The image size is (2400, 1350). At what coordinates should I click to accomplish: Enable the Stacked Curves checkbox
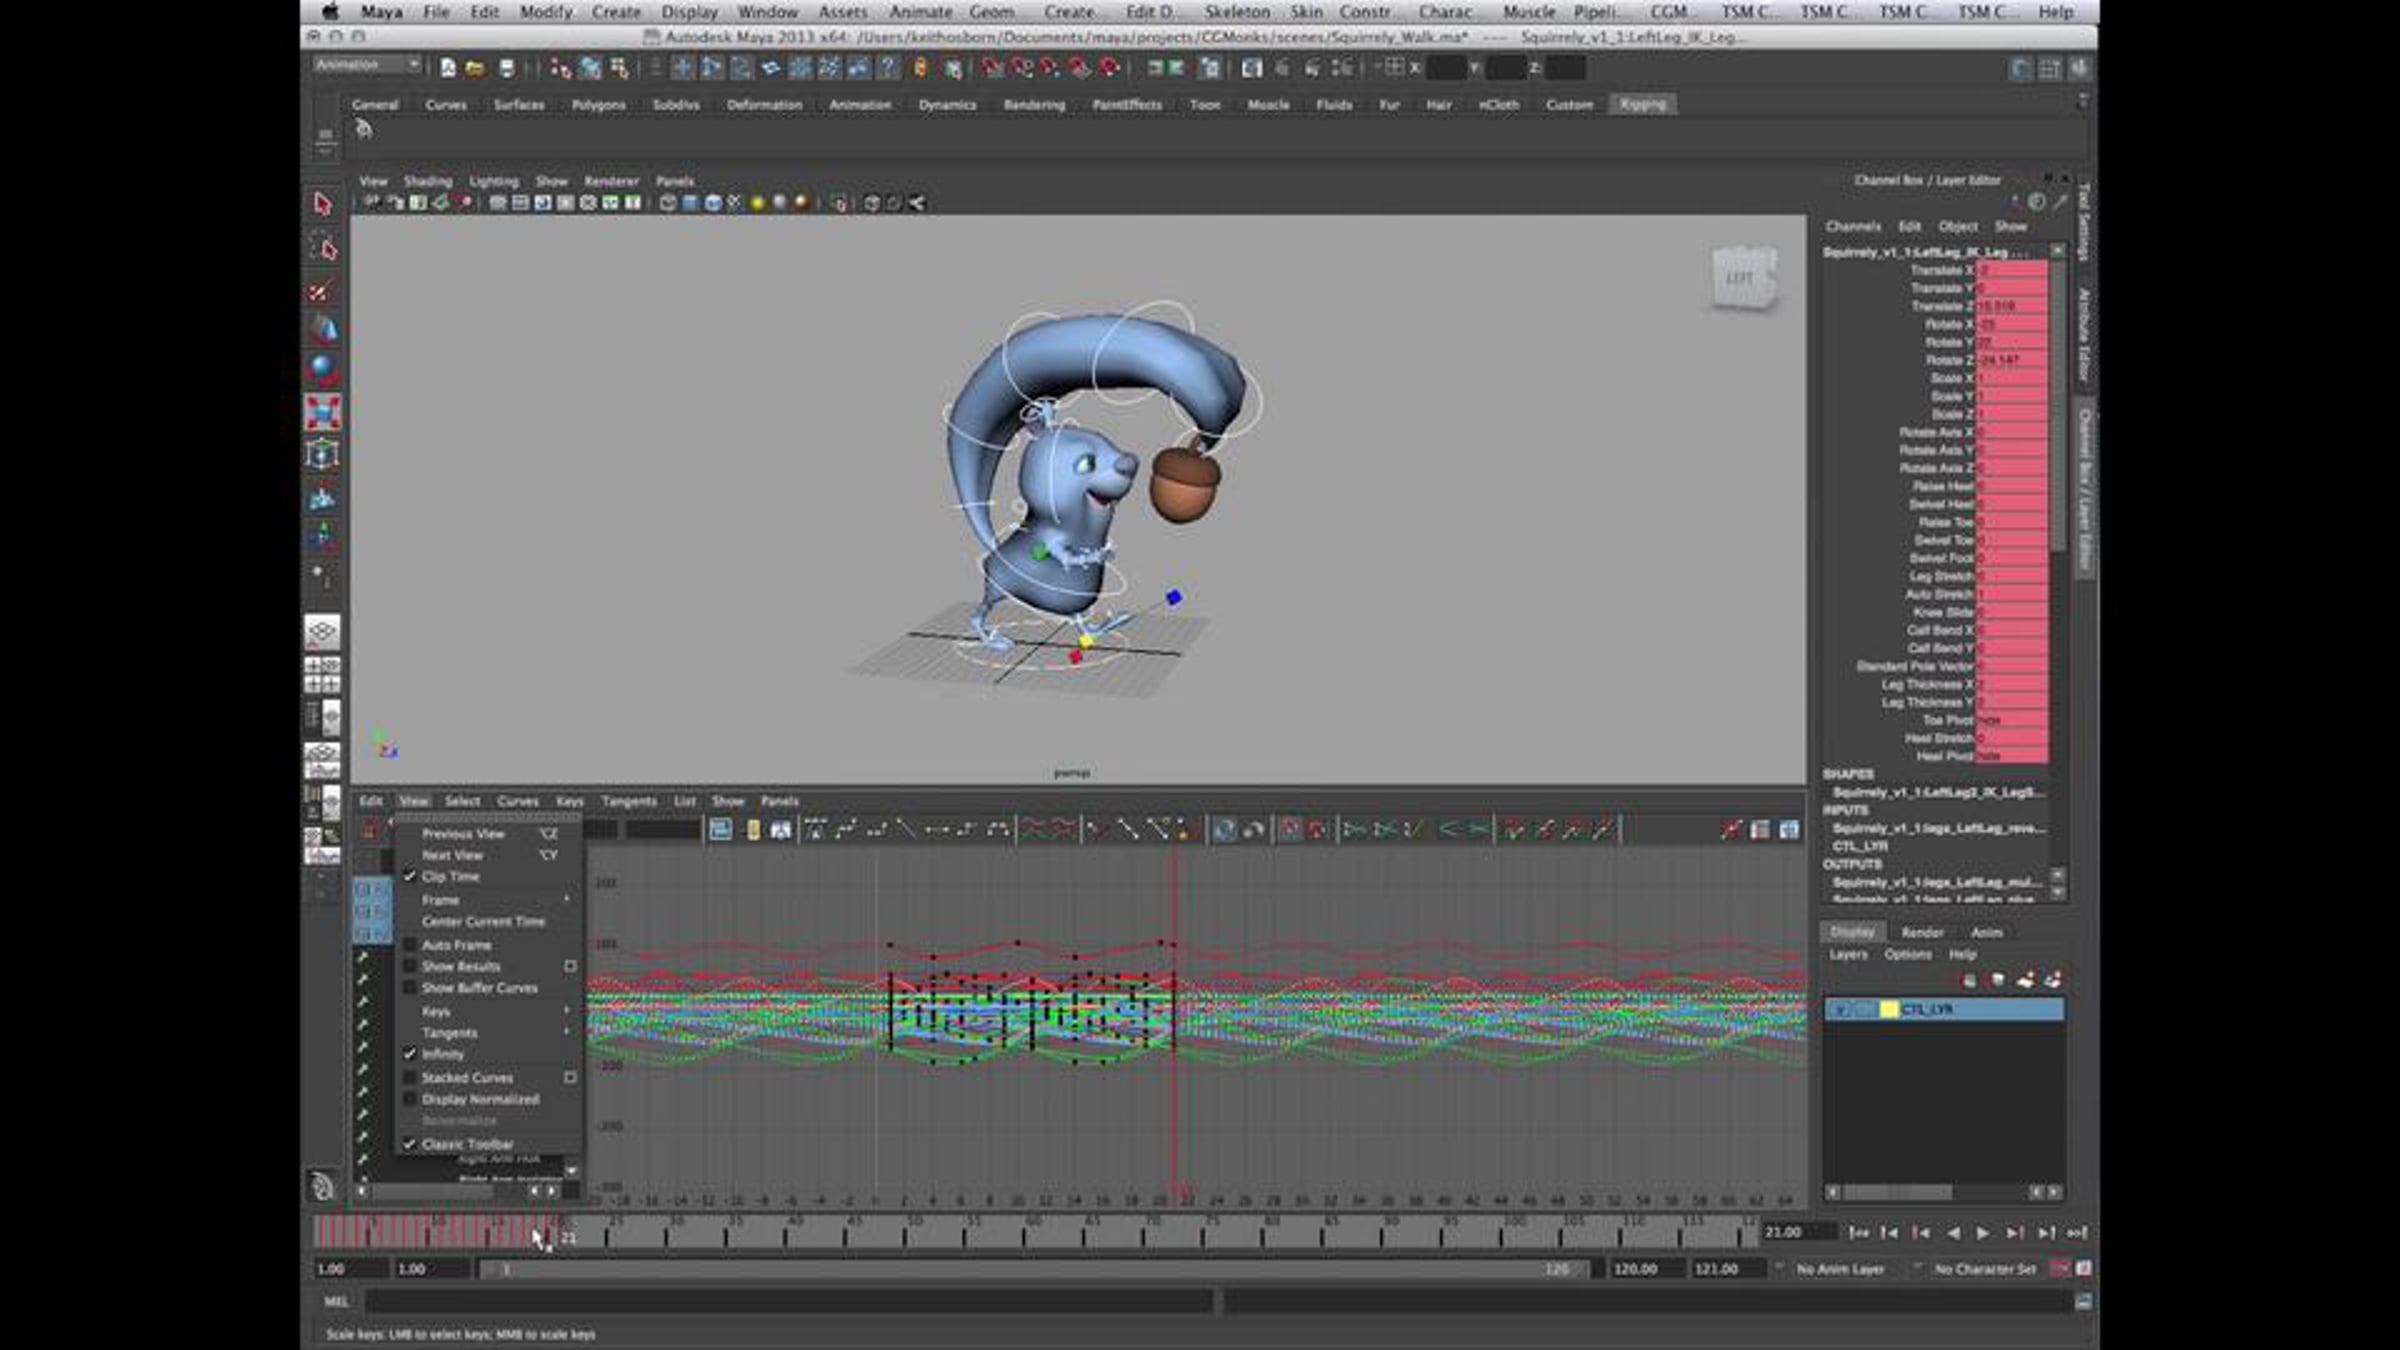click(409, 1077)
